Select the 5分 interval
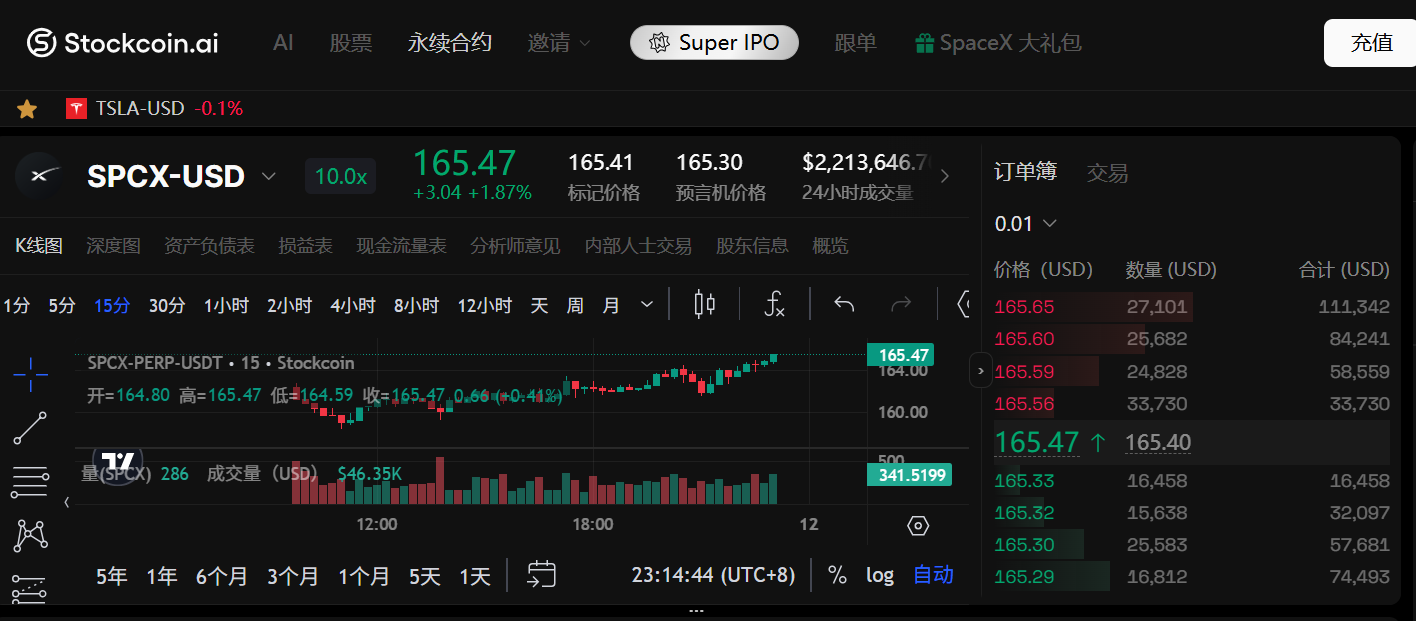The image size is (1416, 621). (x=62, y=306)
